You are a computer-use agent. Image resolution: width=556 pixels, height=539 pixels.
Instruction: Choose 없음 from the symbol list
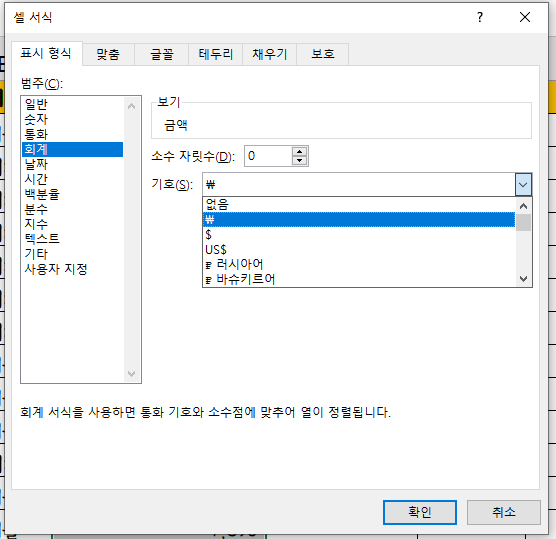click(x=359, y=205)
